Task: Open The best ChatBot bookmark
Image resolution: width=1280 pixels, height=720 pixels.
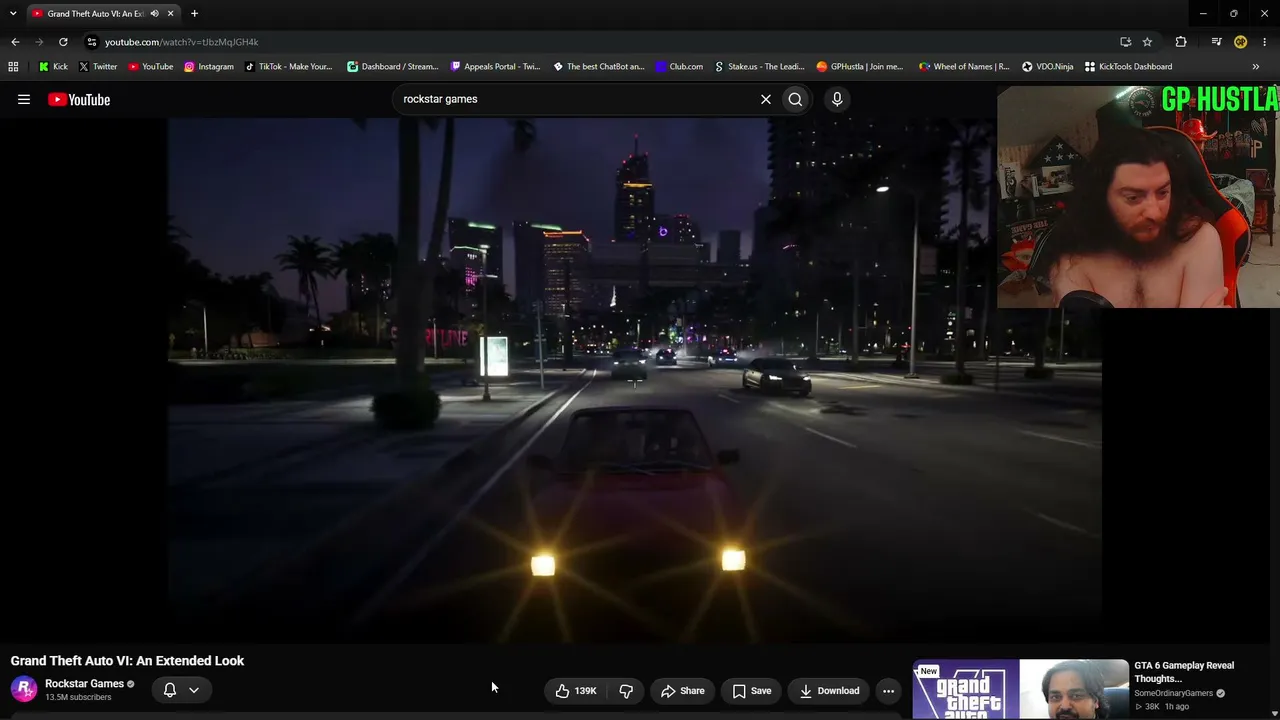Action: (598, 67)
